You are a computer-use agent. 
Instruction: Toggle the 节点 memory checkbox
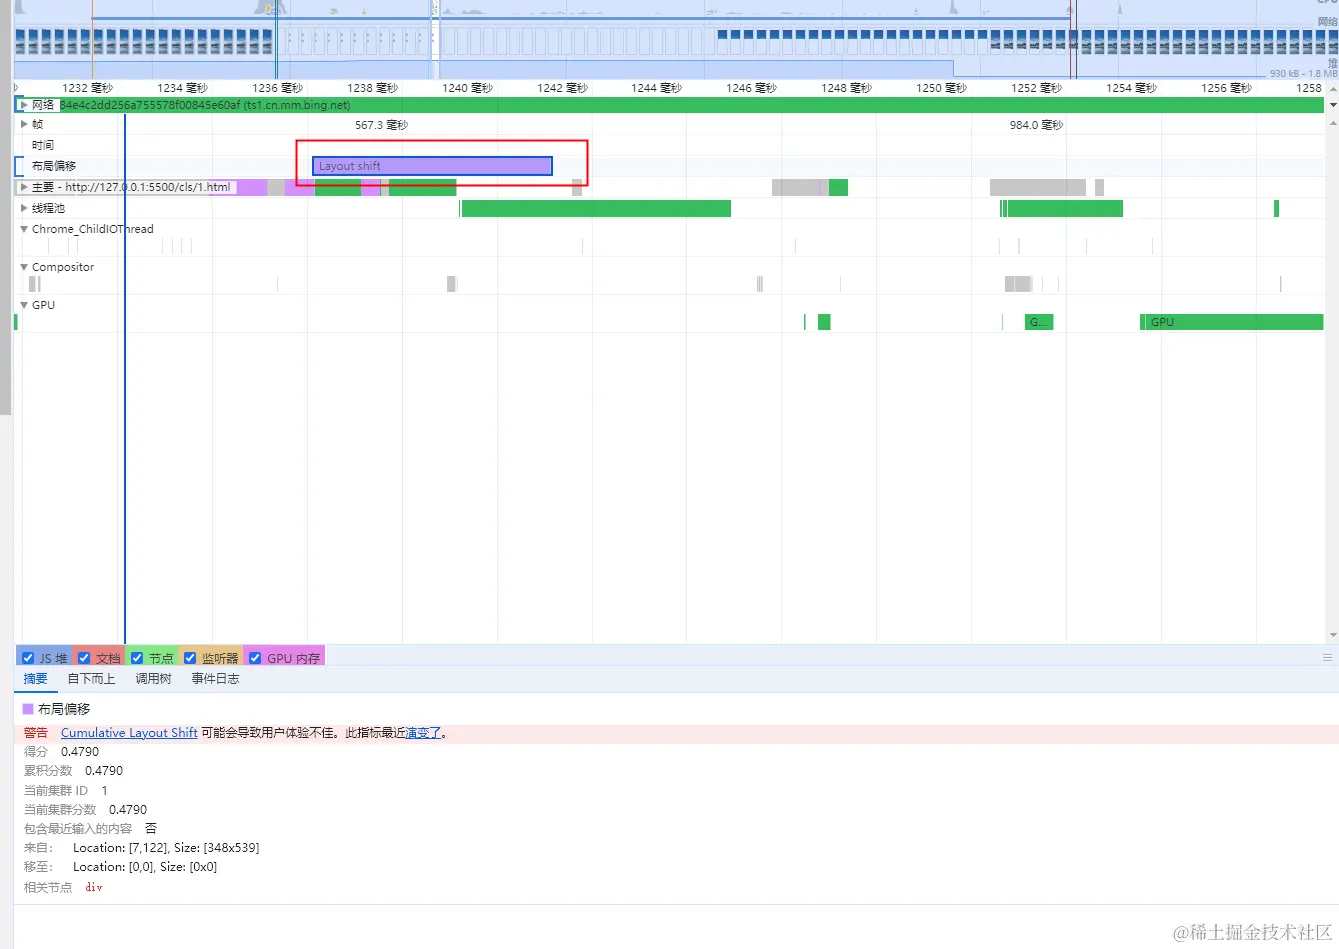[x=137, y=658]
